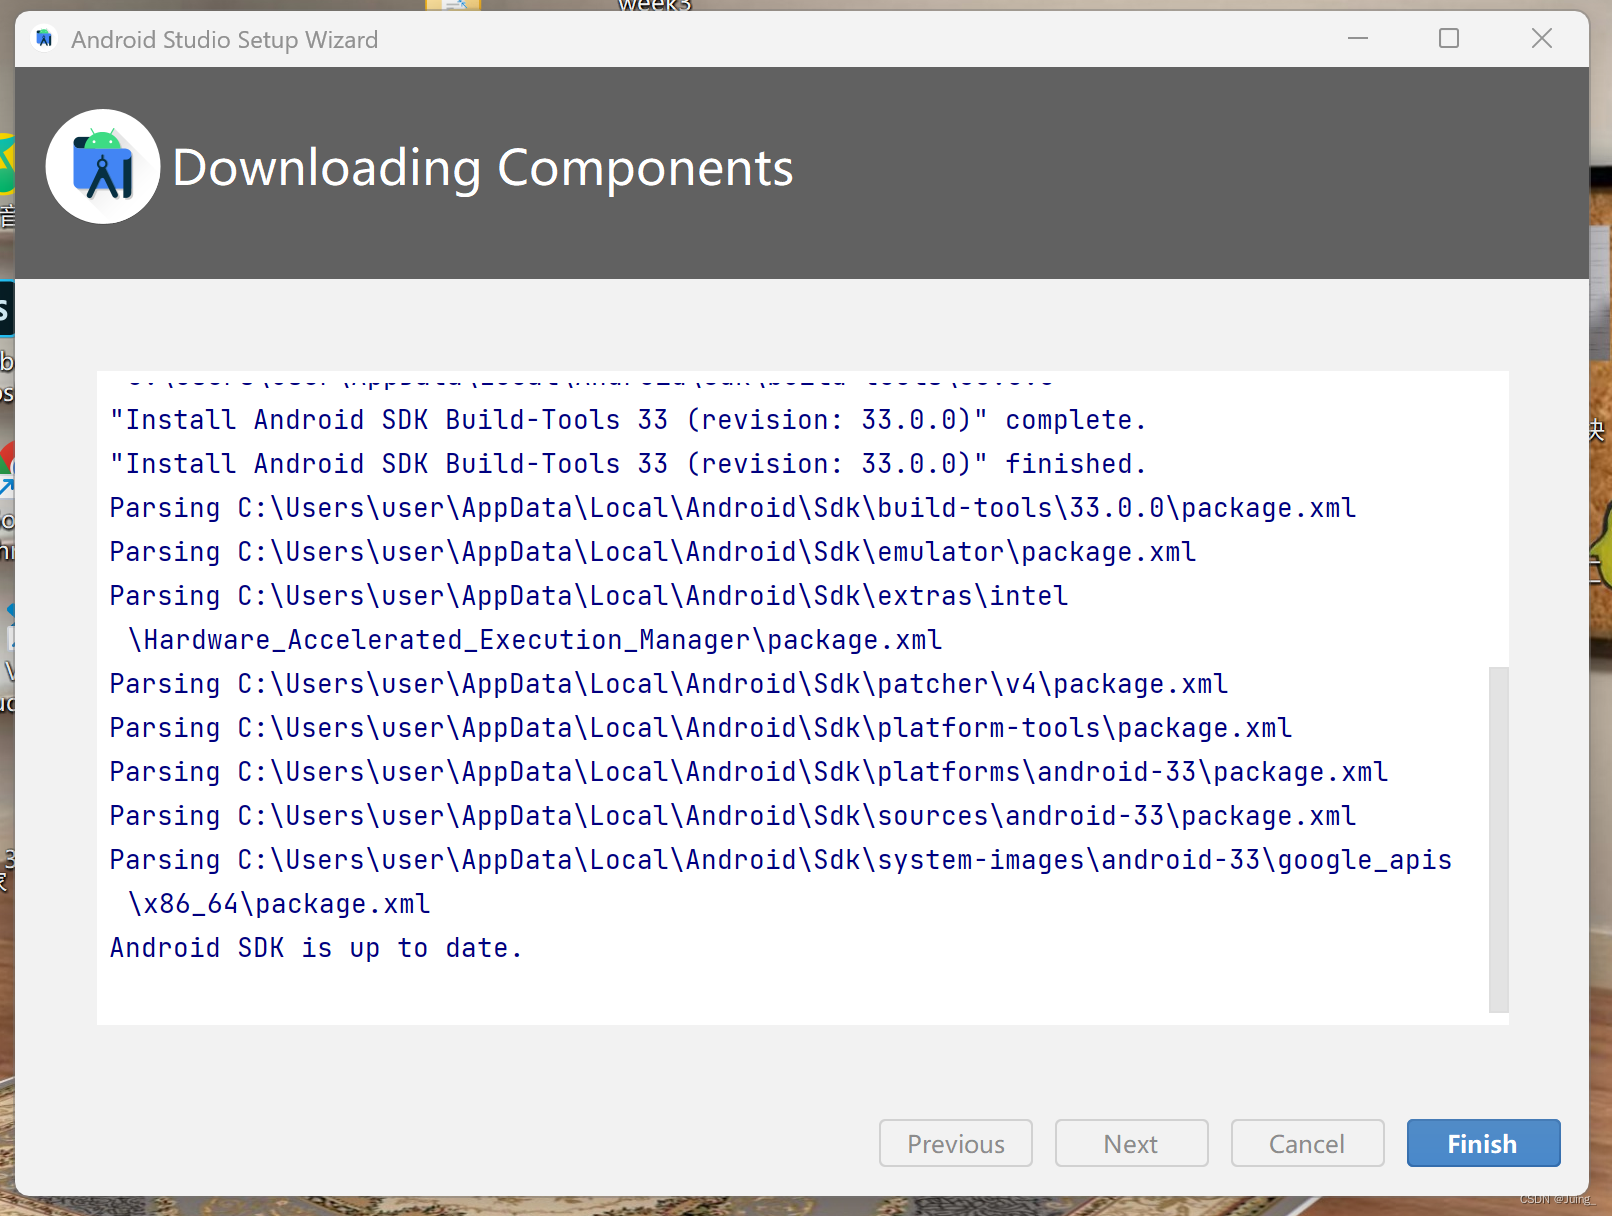Click the sources\android-33 parsing line
This screenshot has height=1216, width=1612.
click(x=733, y=816)
